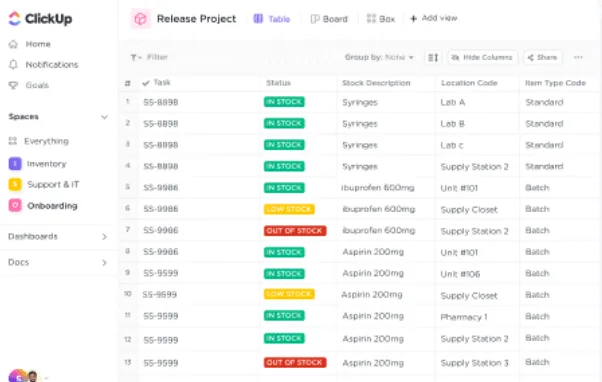Click the Release Project cube icon
This screenshot has width=602, height=382.
pyautogui.click(x=140, y=18)
